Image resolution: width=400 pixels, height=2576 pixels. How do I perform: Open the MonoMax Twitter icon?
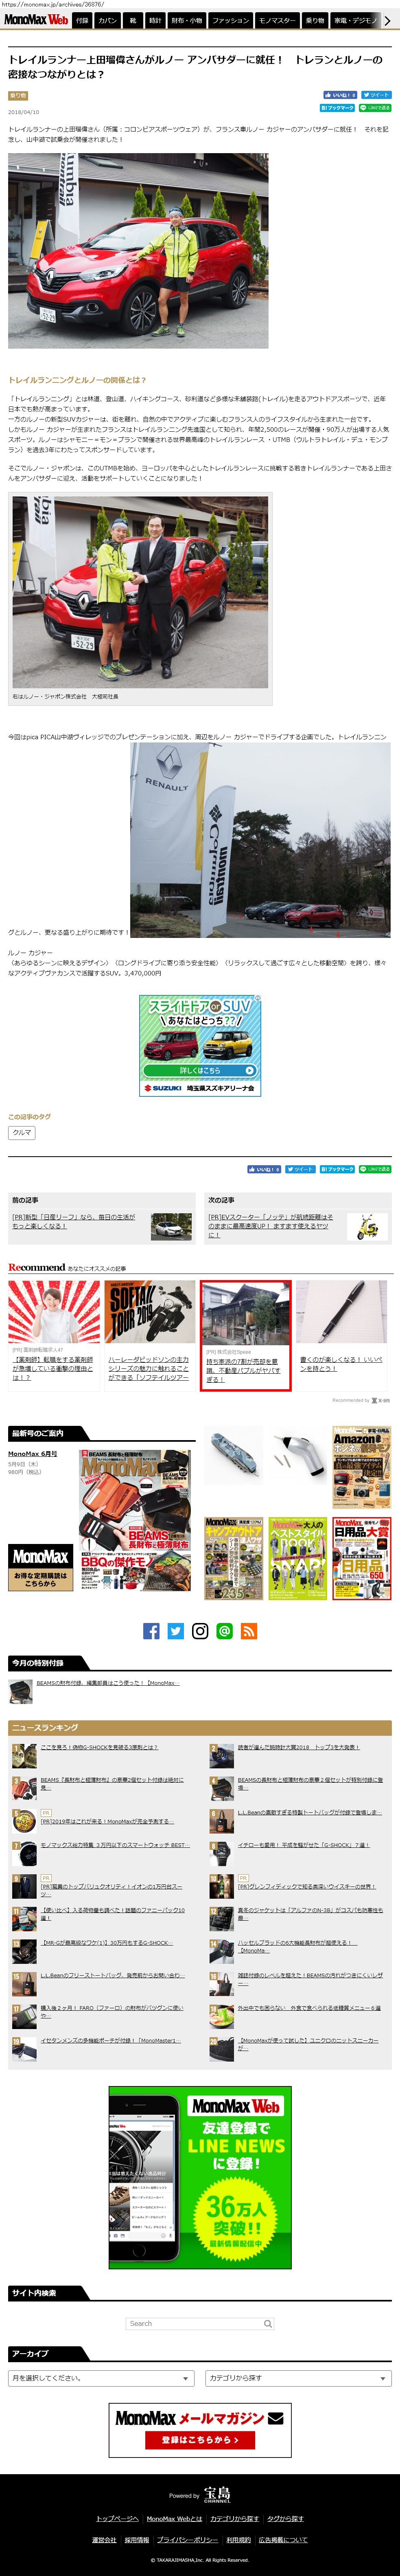(176, 1631)
